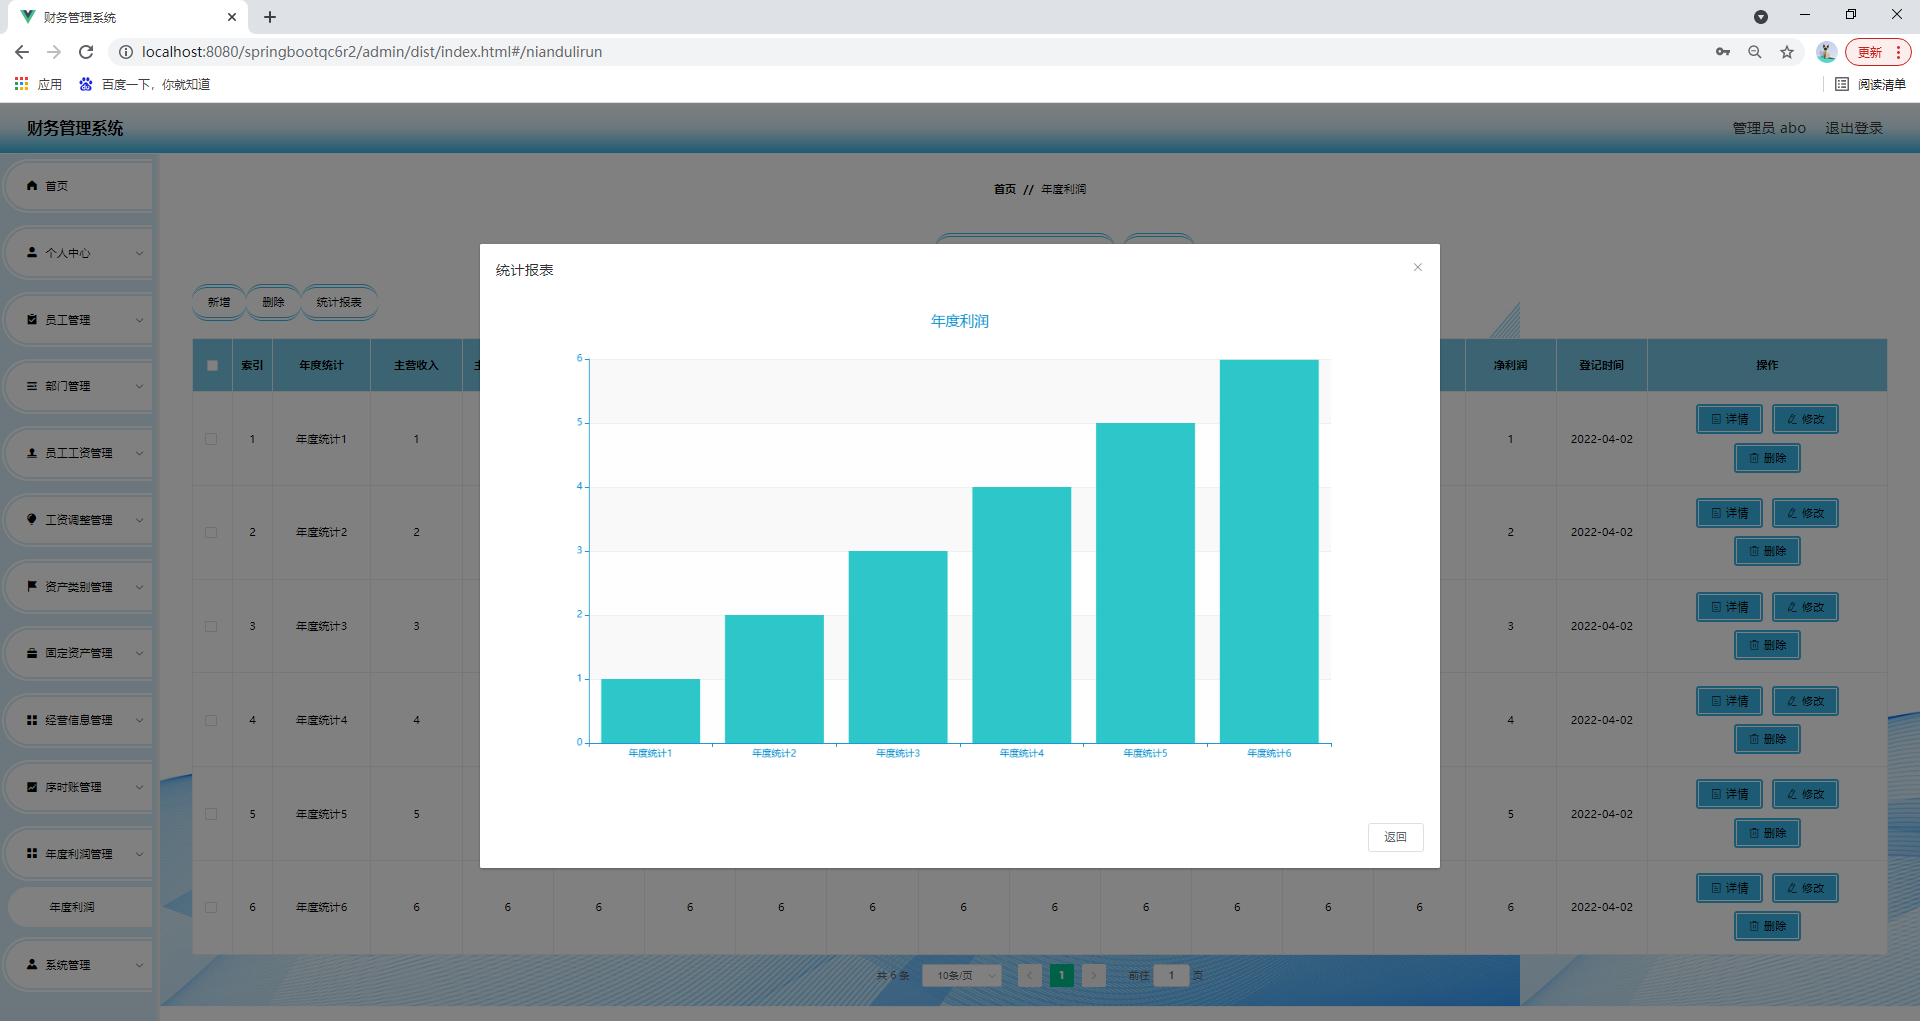Image resolution: width=1920 pixels, height=1021 pixels.
Task: Open the 系统管理 sidebar menu
Action: click(78, 965)
